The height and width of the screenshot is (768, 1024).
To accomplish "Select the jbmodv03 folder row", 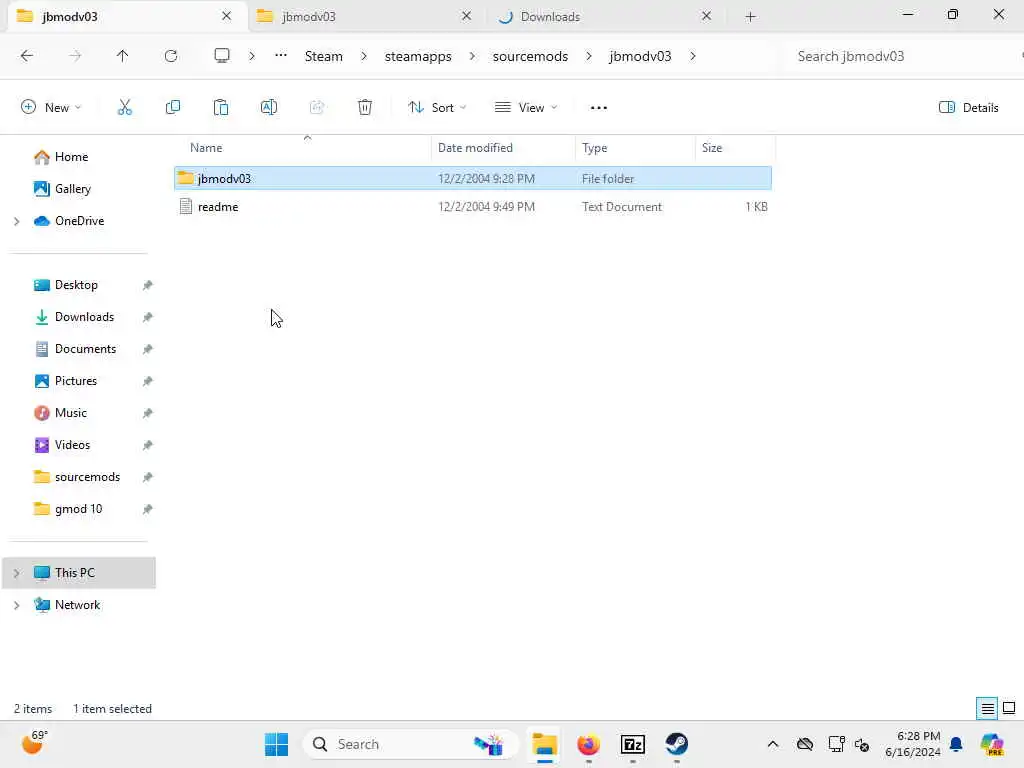I will click(473, 178).
